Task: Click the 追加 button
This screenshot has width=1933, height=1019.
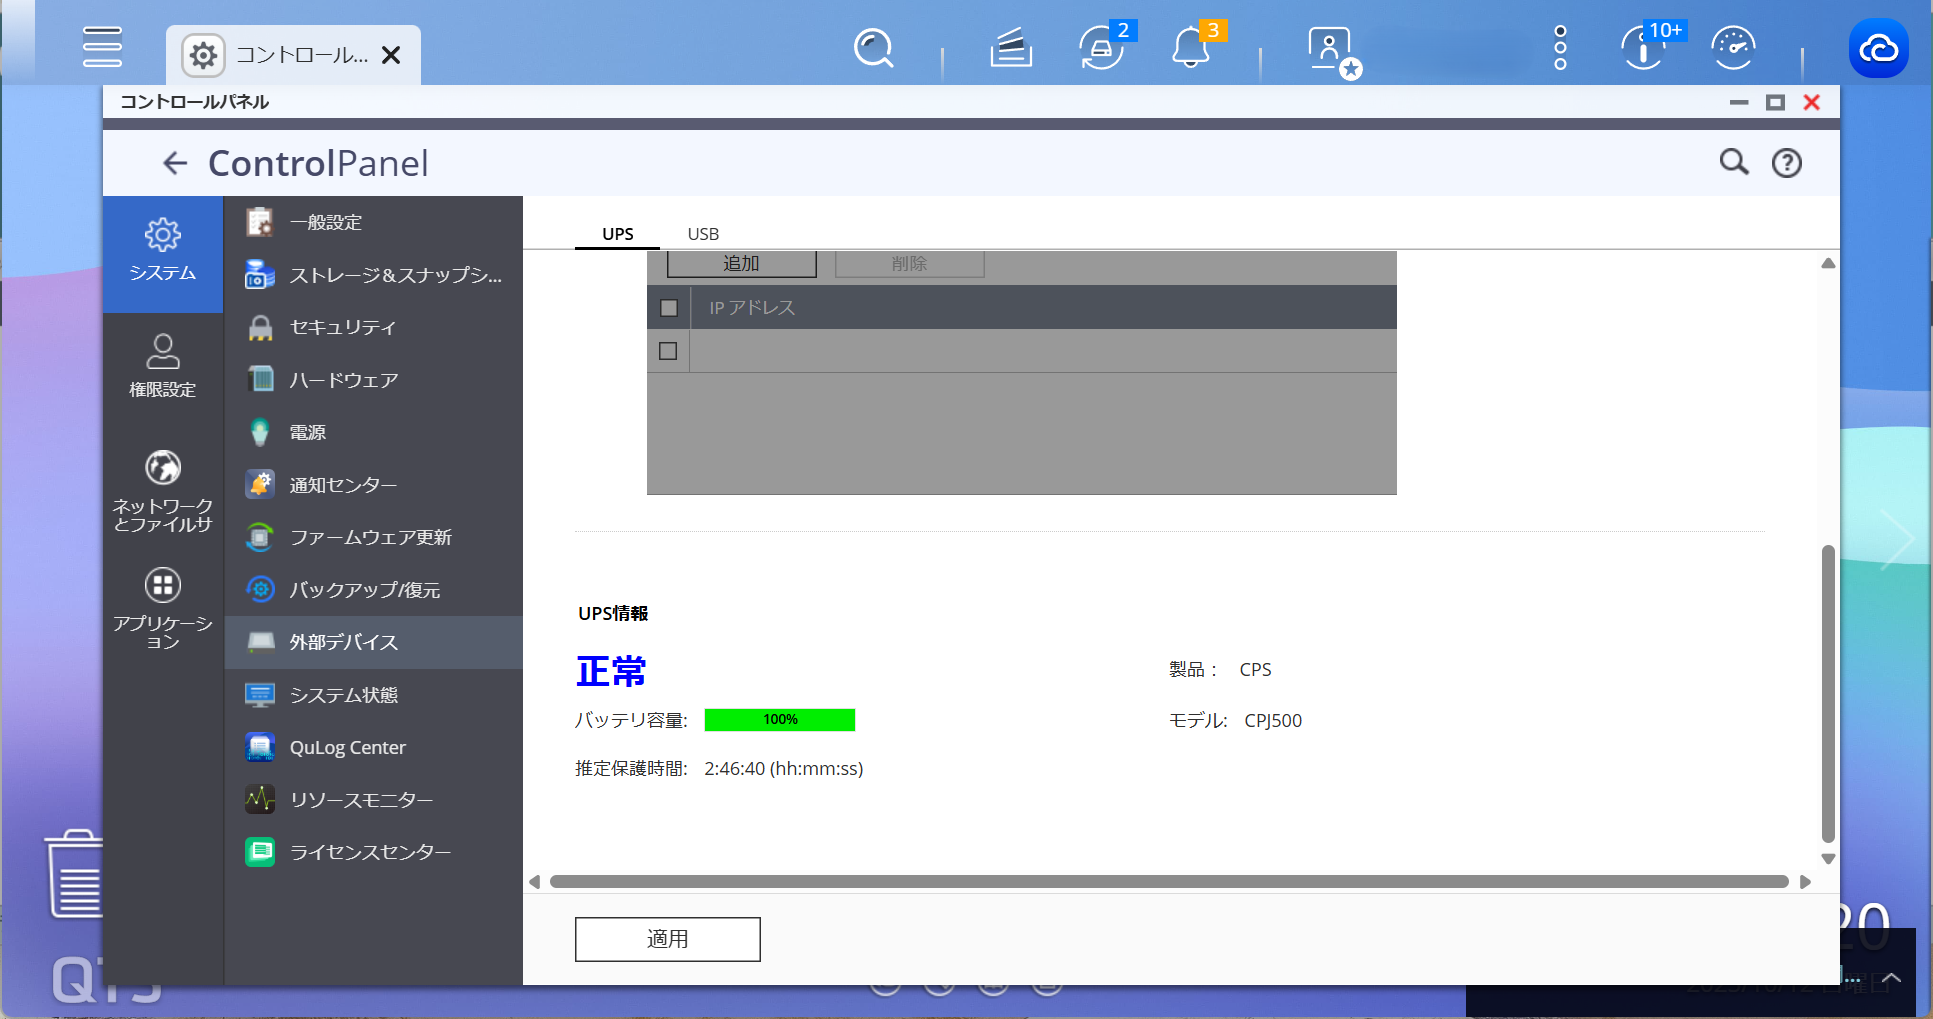Action: [741, 264]
